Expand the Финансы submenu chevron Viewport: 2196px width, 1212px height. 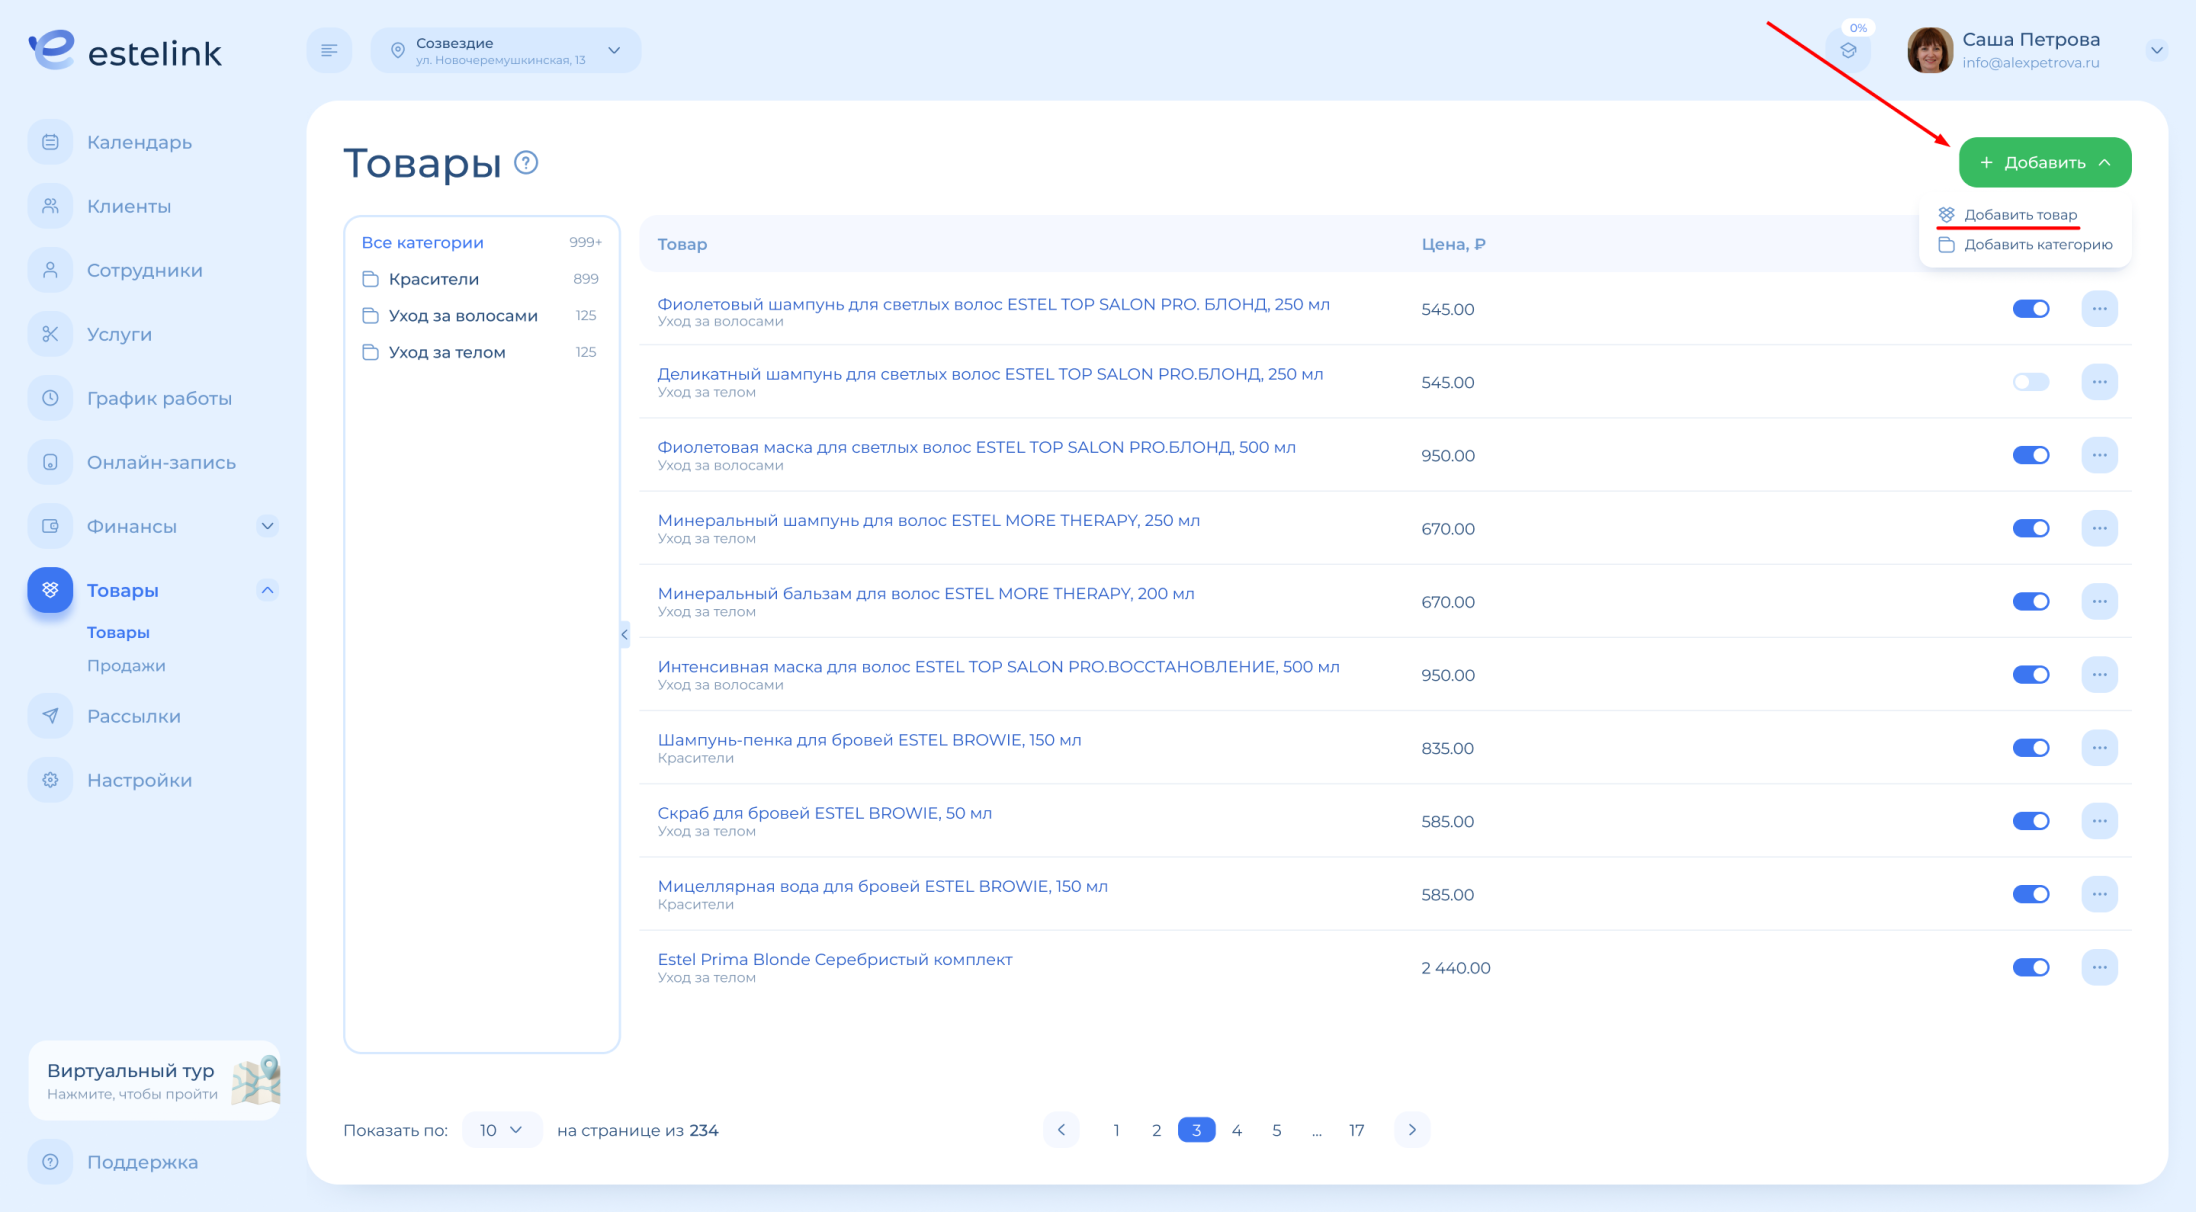(267, 526)
